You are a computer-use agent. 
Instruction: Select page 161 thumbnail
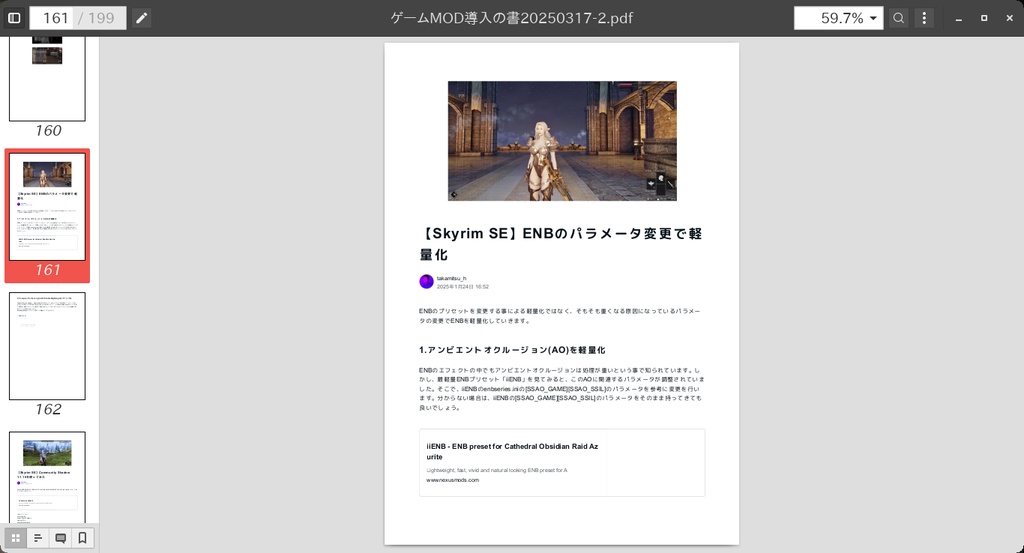[47, 207]
